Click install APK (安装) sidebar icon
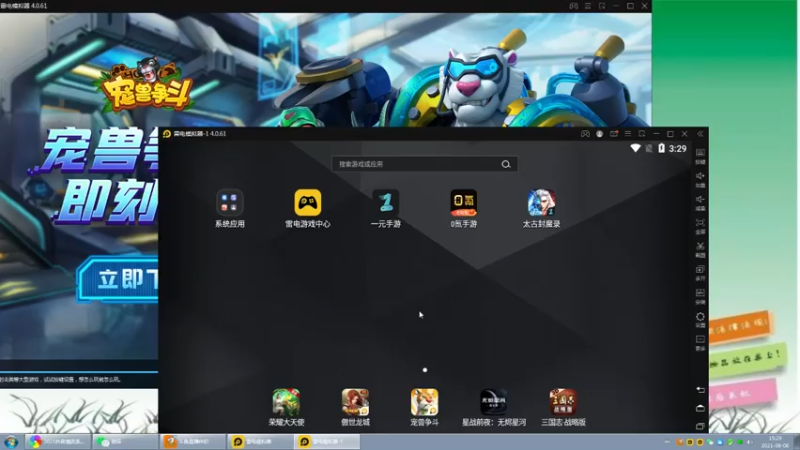Image resolution: width=800 pixels, height=450 pixels. click(x=700, y=296)
